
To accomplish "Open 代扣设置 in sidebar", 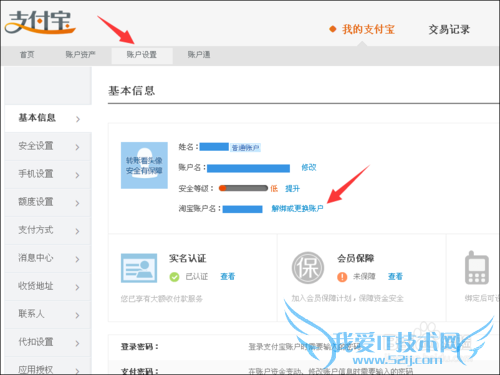I will (48, 342).
